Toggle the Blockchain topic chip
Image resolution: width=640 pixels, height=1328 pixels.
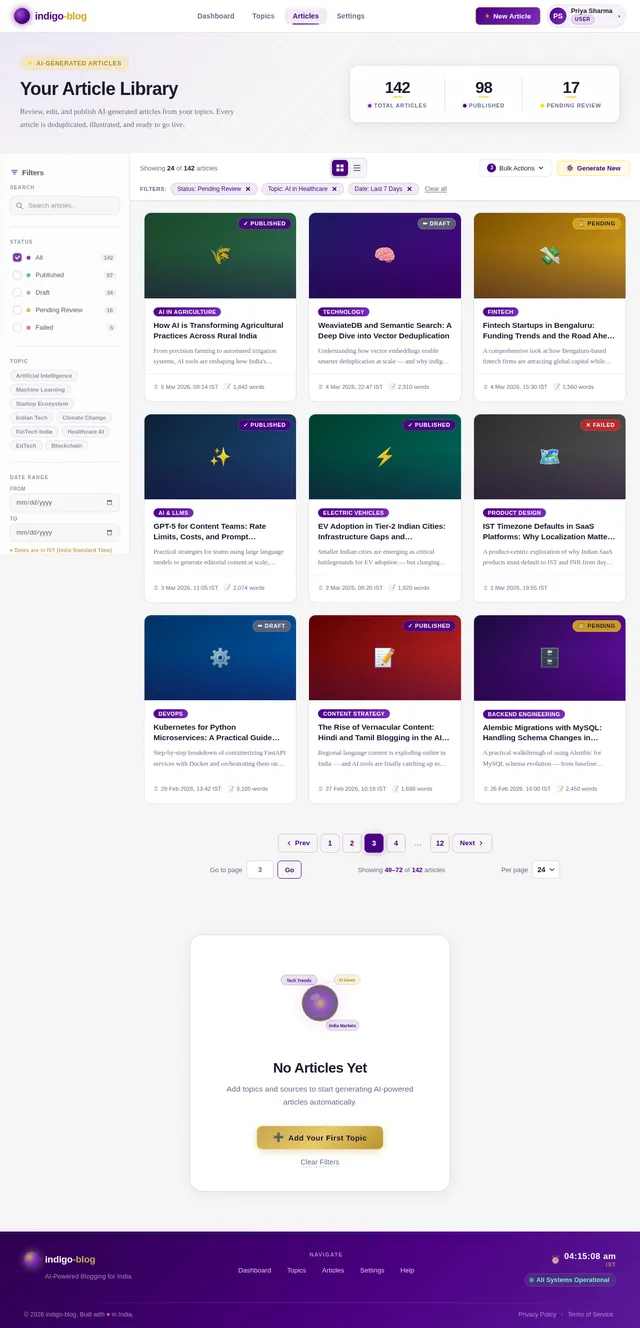(67, 446)
